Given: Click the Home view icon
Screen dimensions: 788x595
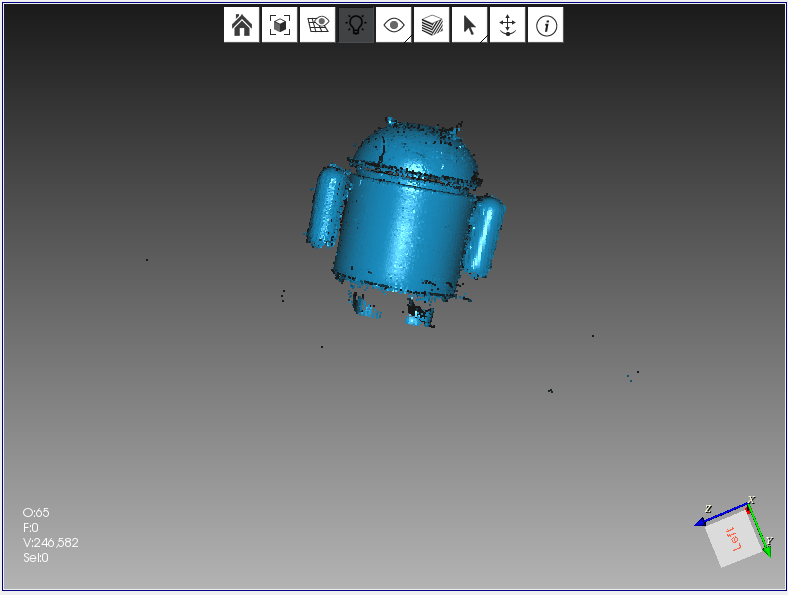Looking at the screenshot, I should 242,25.
